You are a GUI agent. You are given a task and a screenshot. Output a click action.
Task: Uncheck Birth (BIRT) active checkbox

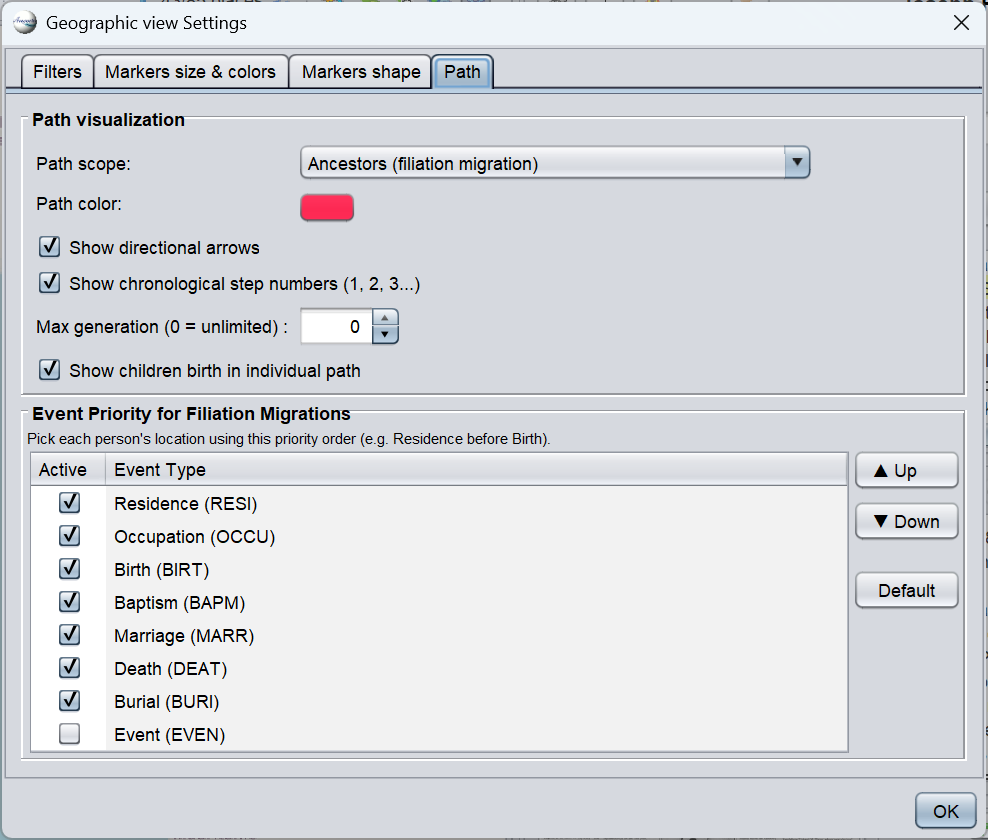tap(69, 569)
